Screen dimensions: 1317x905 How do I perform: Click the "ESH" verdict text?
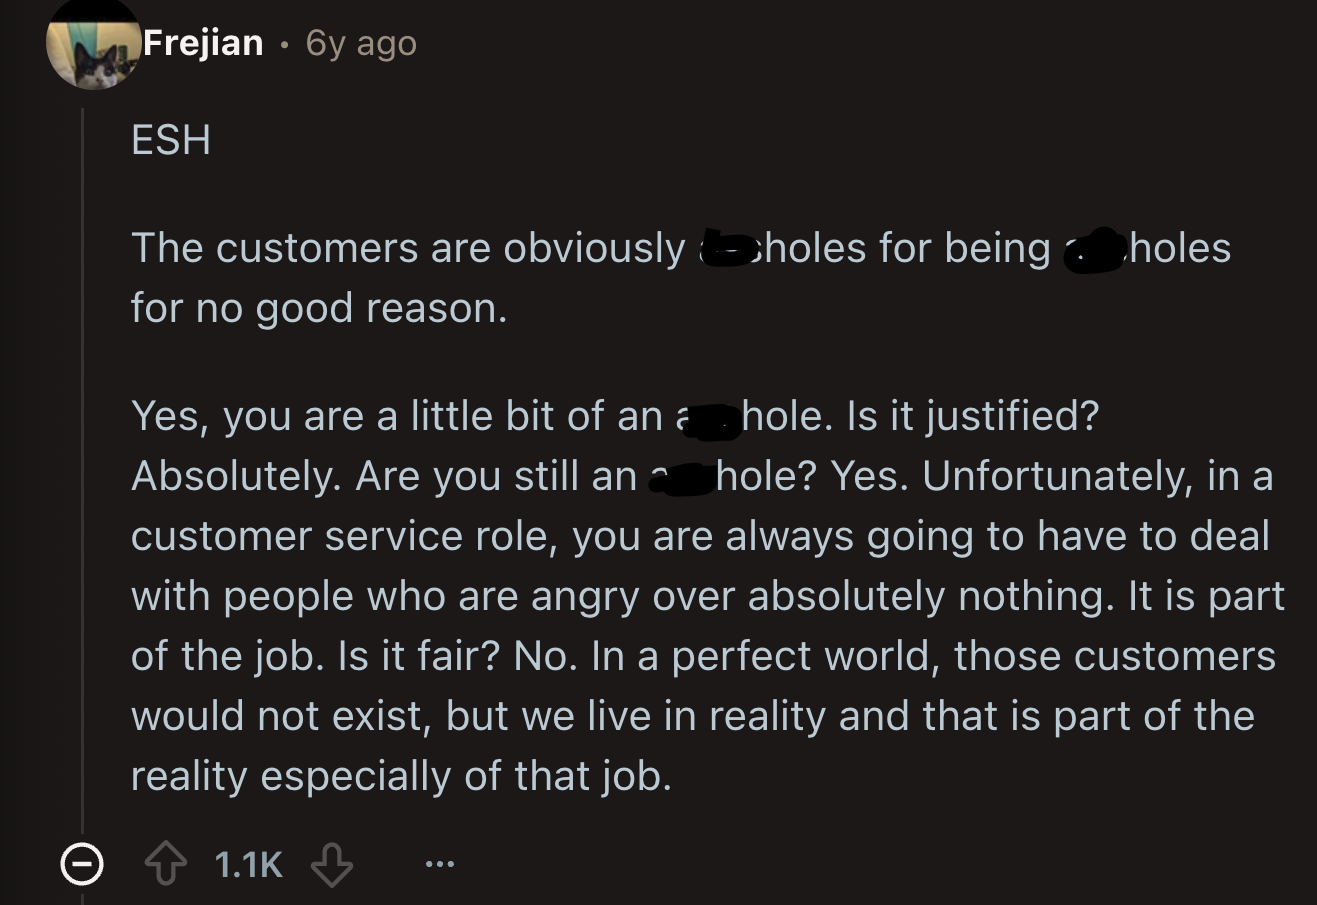(x=171, y=140)
